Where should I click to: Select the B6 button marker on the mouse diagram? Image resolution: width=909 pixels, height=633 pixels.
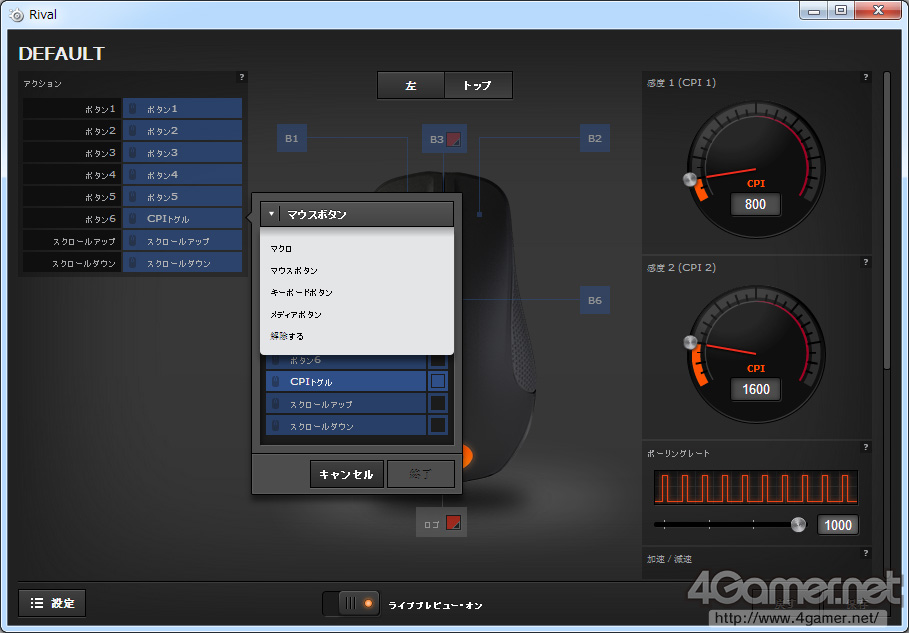[x=595, y=300]
